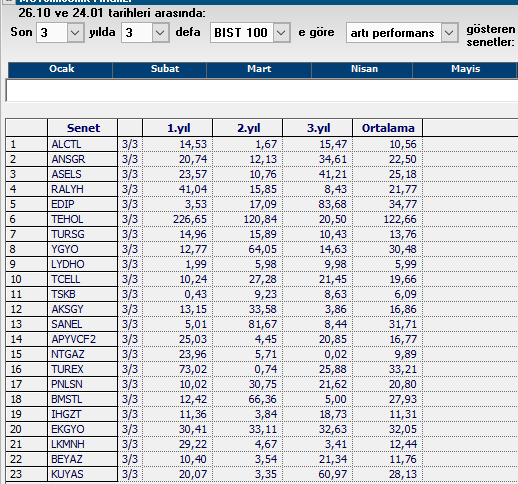Viewport: 518px width, 484px height.
Task: Click the 3/3 cell in ALCTL row
Action: [x=130, y=144]
